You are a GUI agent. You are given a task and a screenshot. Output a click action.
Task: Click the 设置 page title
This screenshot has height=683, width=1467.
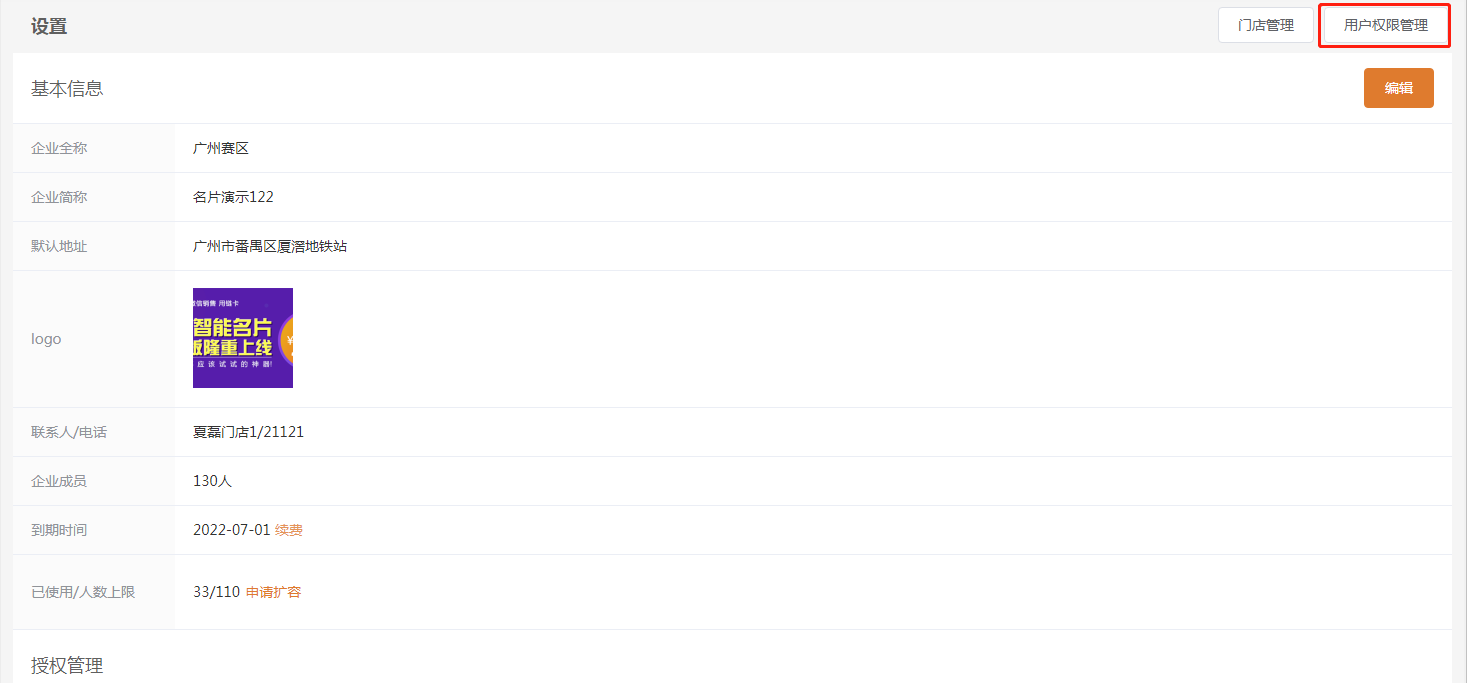pyautogui.click(x=49, y=26)
